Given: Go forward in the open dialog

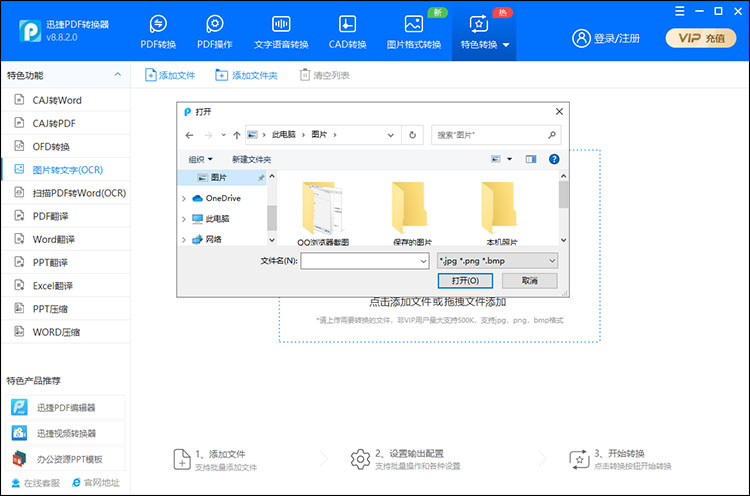Looking at the screenshot, I should pyautogui.click(x=208, y=135).
